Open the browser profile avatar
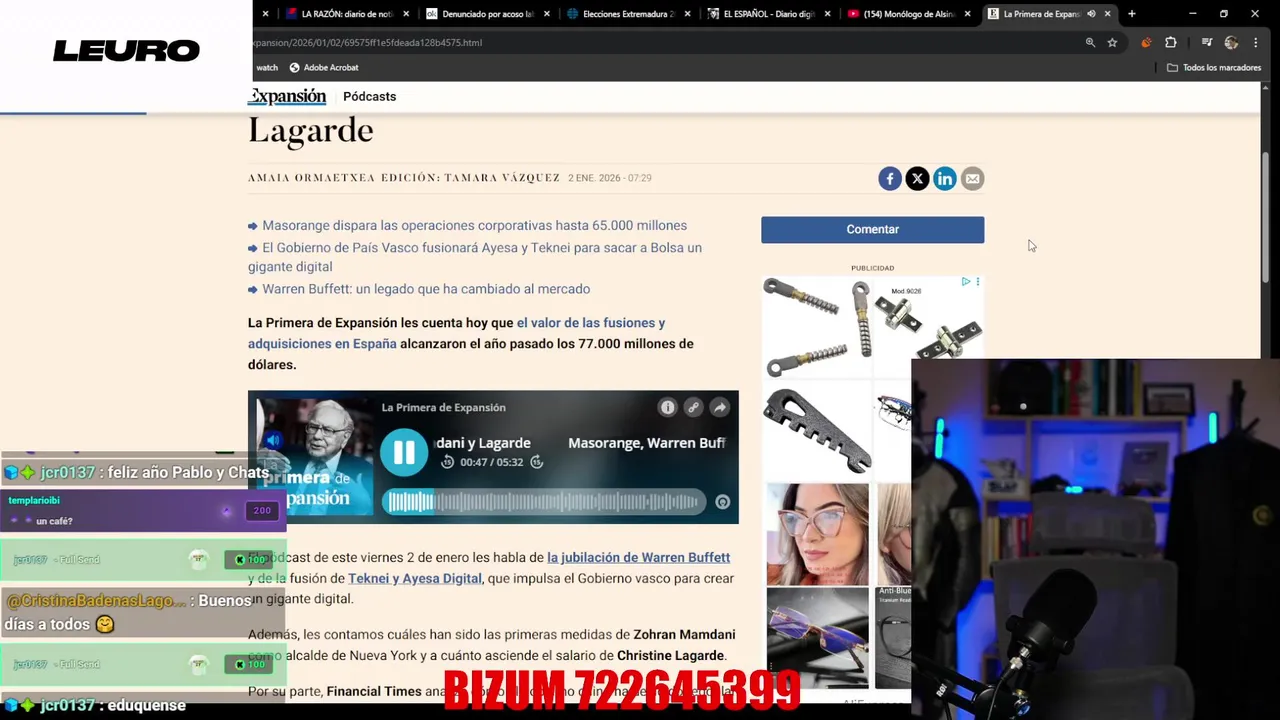Image resolution: width=1280 pixels, height=720 pixels. pos(1231,43)
